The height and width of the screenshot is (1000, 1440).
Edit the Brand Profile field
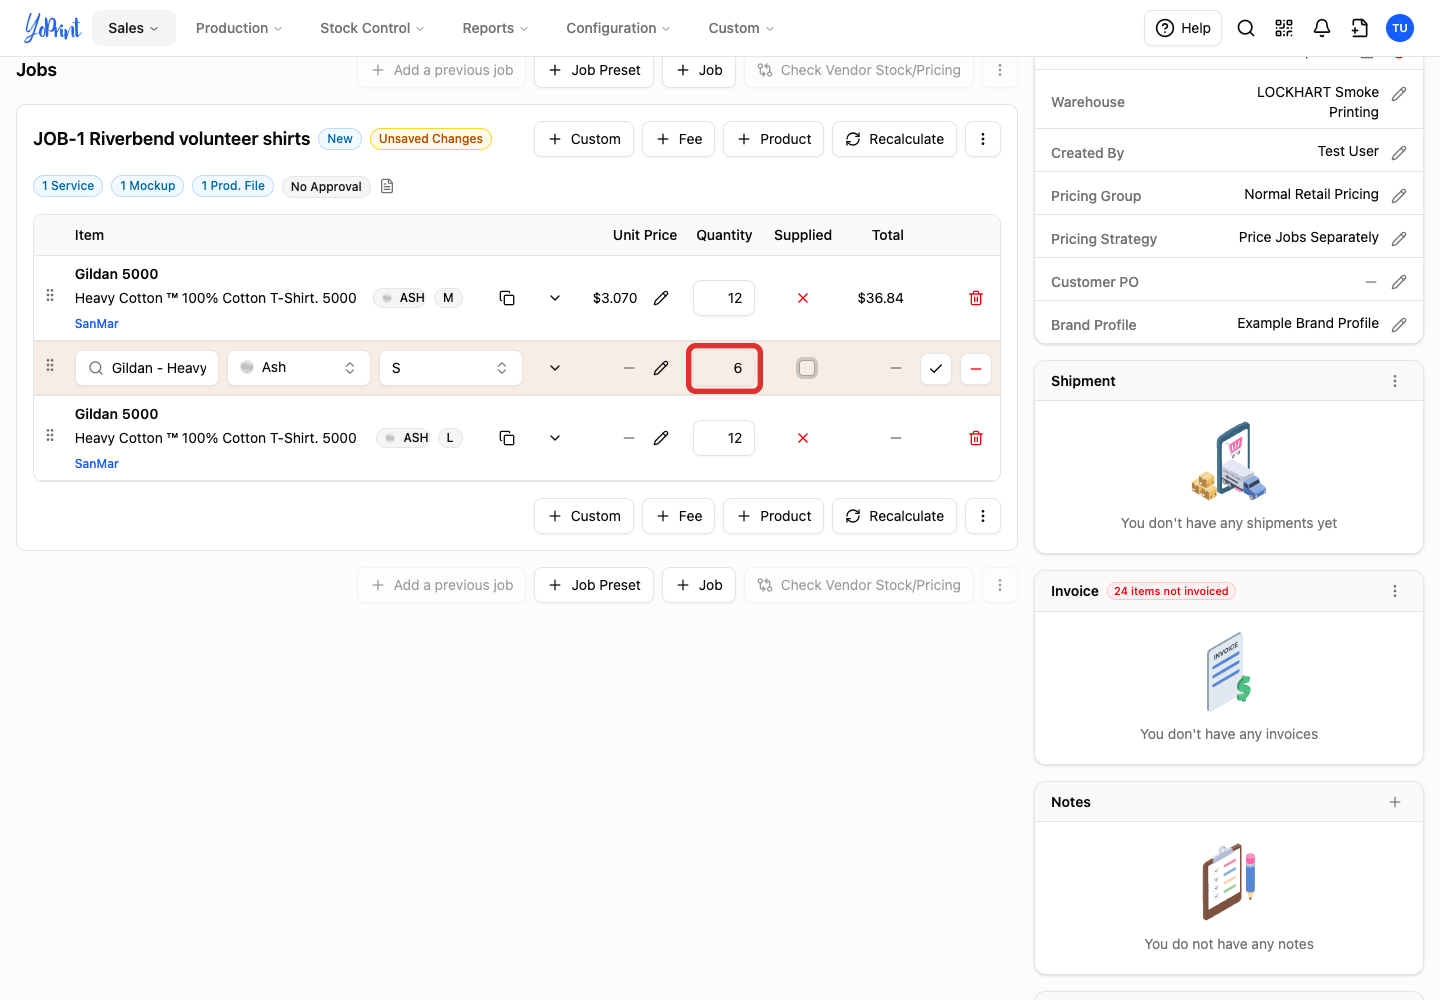tap(1399, 325)
